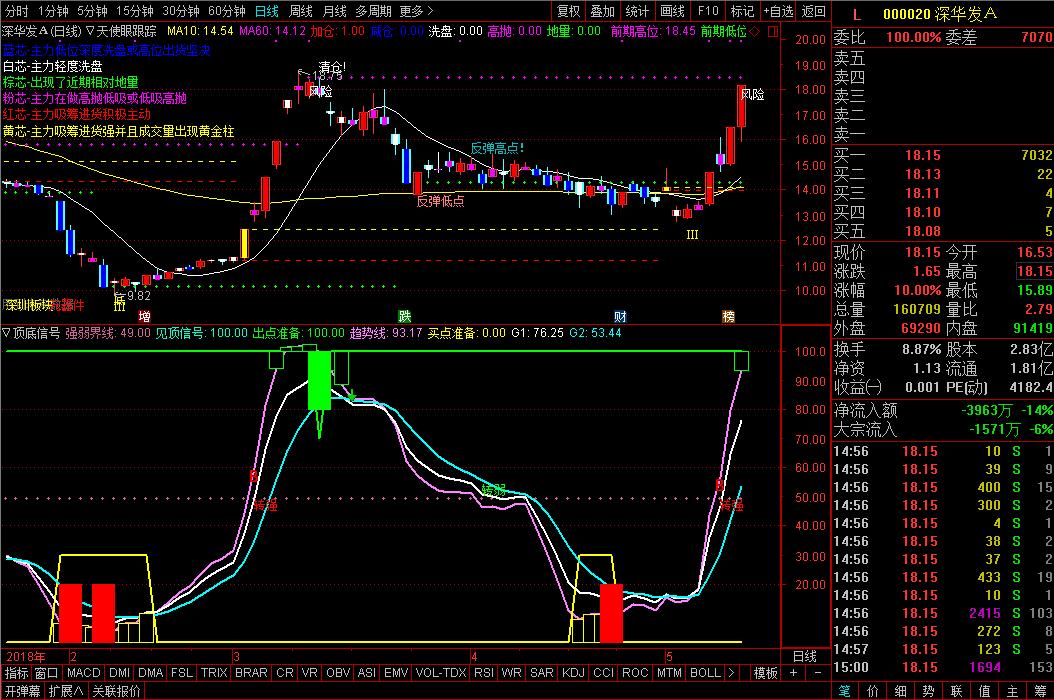This screenshot has height=700, width=1054.
Task: Select the MACD indicator tab
Action: [x=84, y=673]
